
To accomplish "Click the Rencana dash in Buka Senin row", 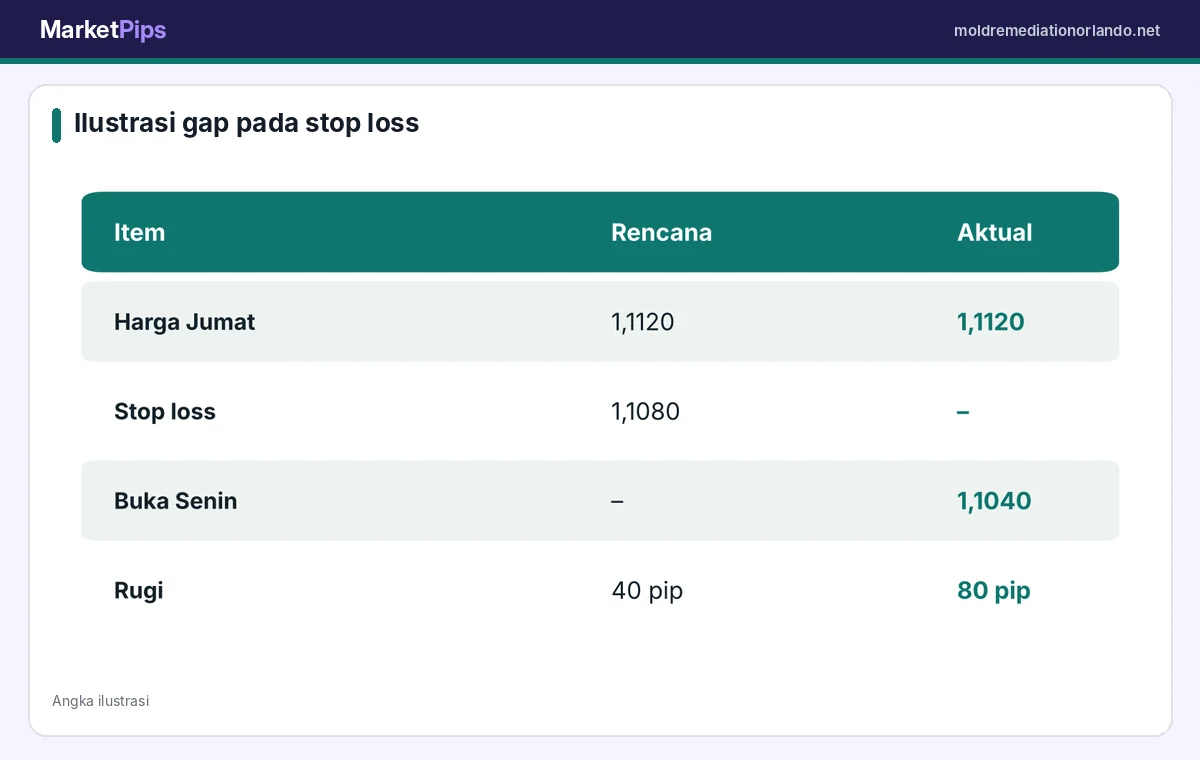I will (x=617, y=501).
